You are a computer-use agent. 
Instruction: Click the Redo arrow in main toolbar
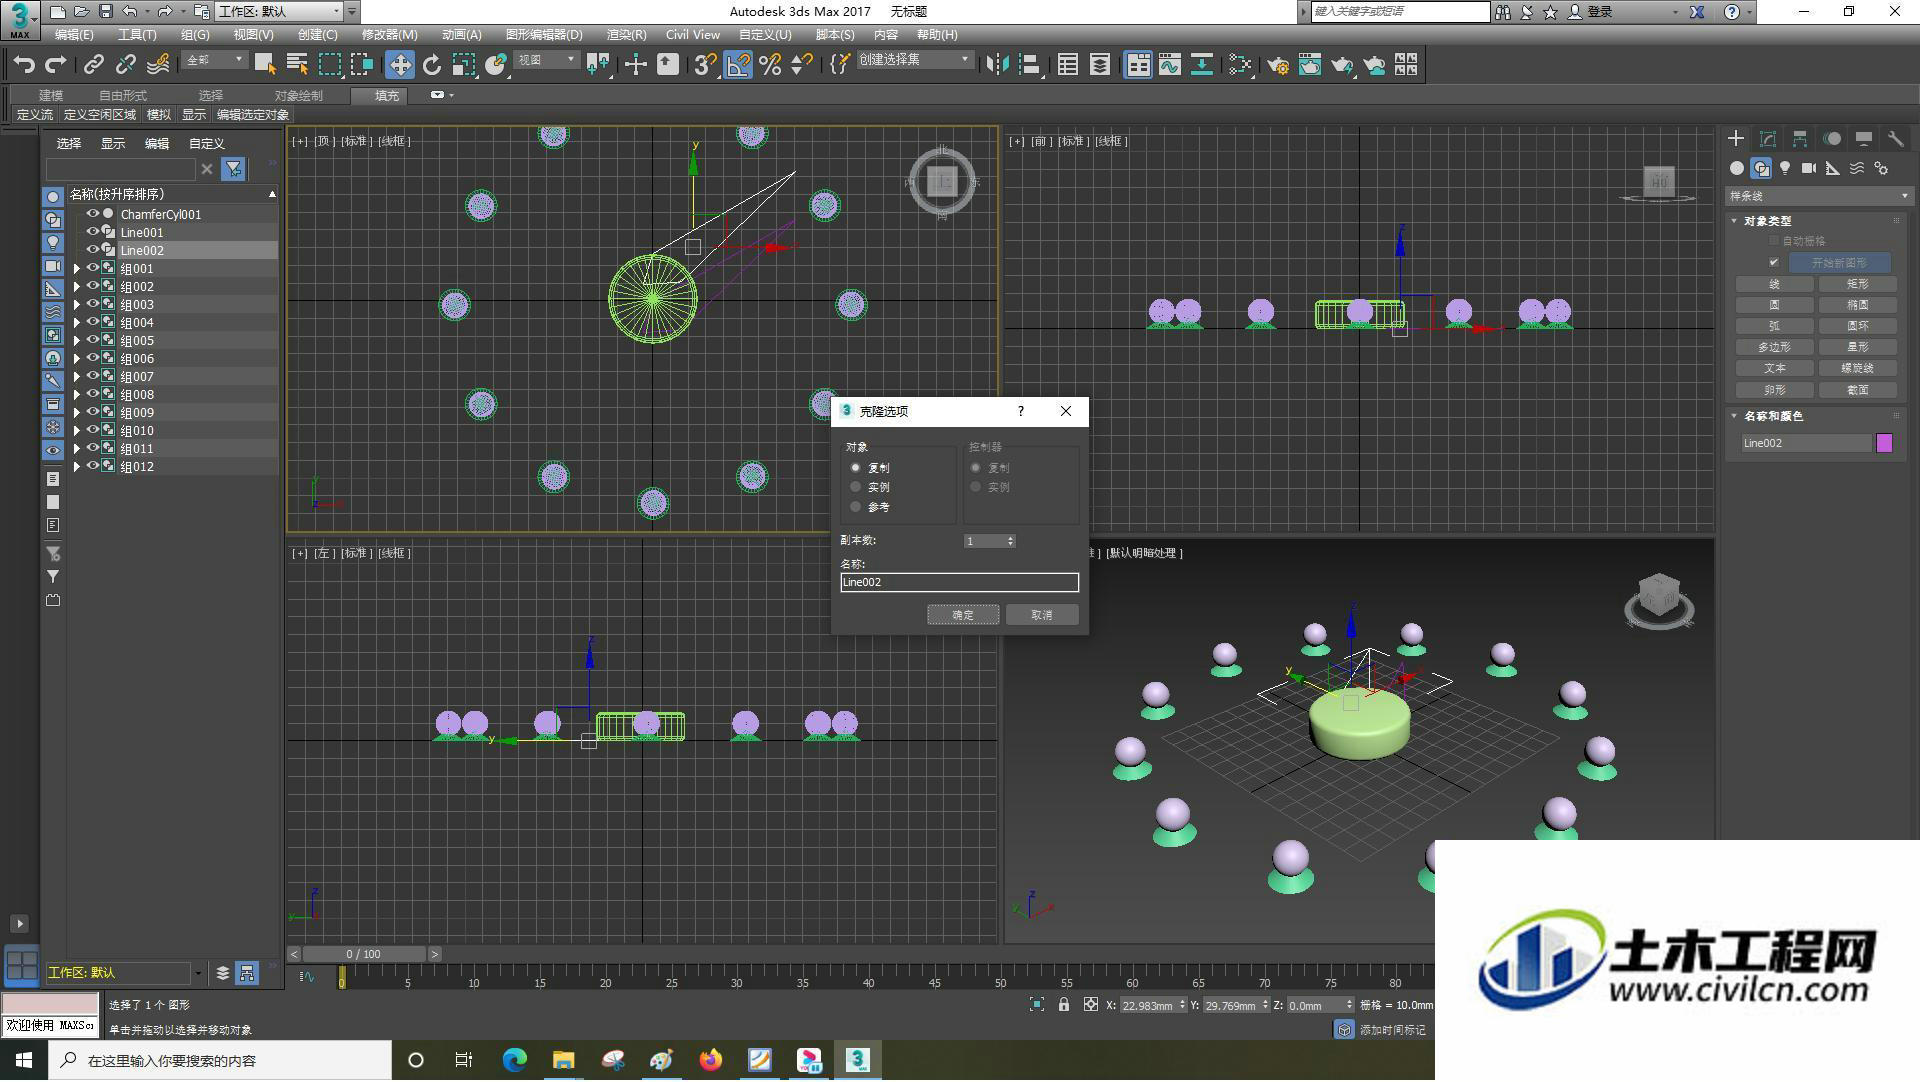point(56,65)
